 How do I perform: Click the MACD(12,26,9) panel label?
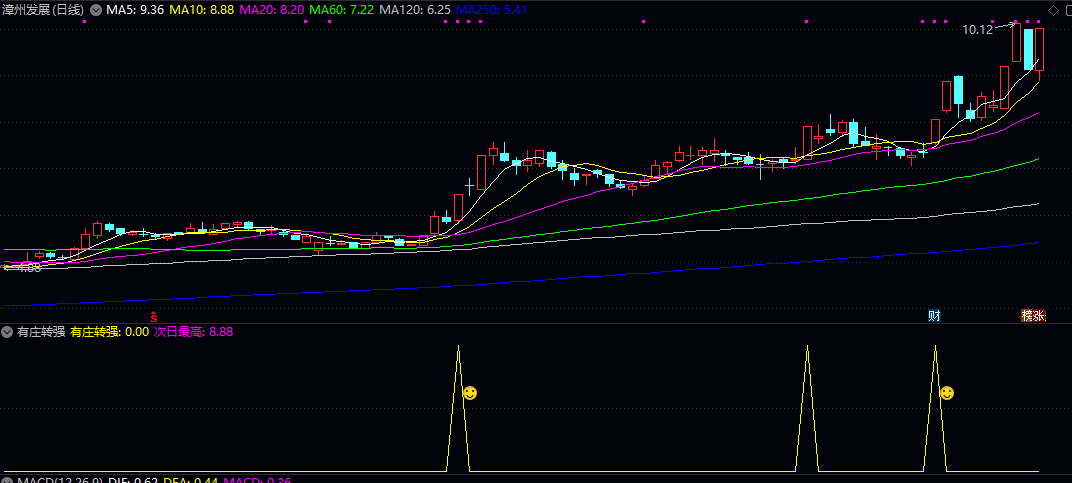tap(59, 480)
